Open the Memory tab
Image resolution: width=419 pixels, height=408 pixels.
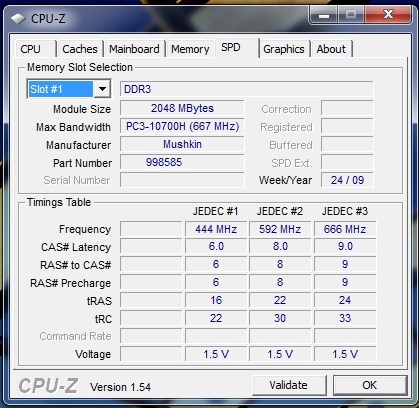tap(190, 49)
